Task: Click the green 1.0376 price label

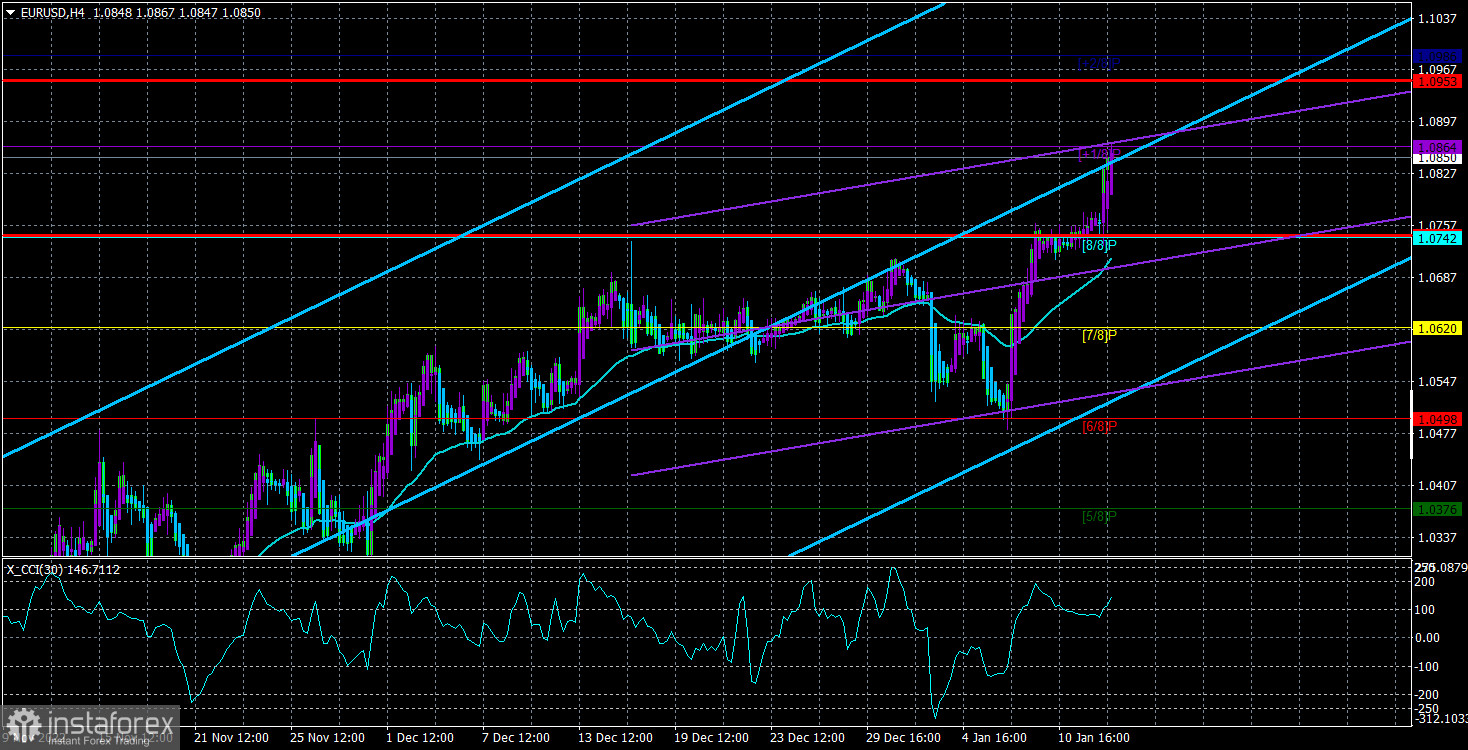Action: click(x=1438, y=509)
